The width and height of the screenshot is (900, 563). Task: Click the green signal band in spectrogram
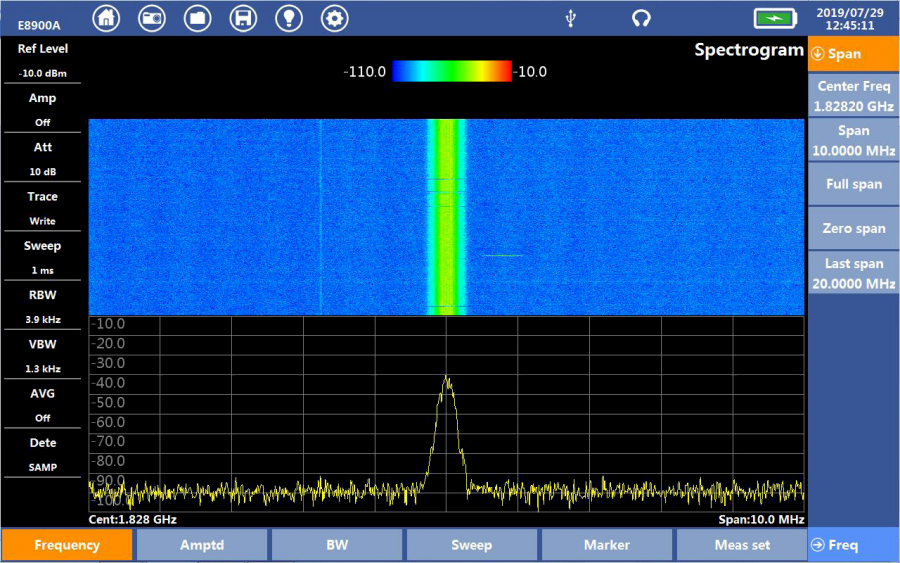coord(446,216)
